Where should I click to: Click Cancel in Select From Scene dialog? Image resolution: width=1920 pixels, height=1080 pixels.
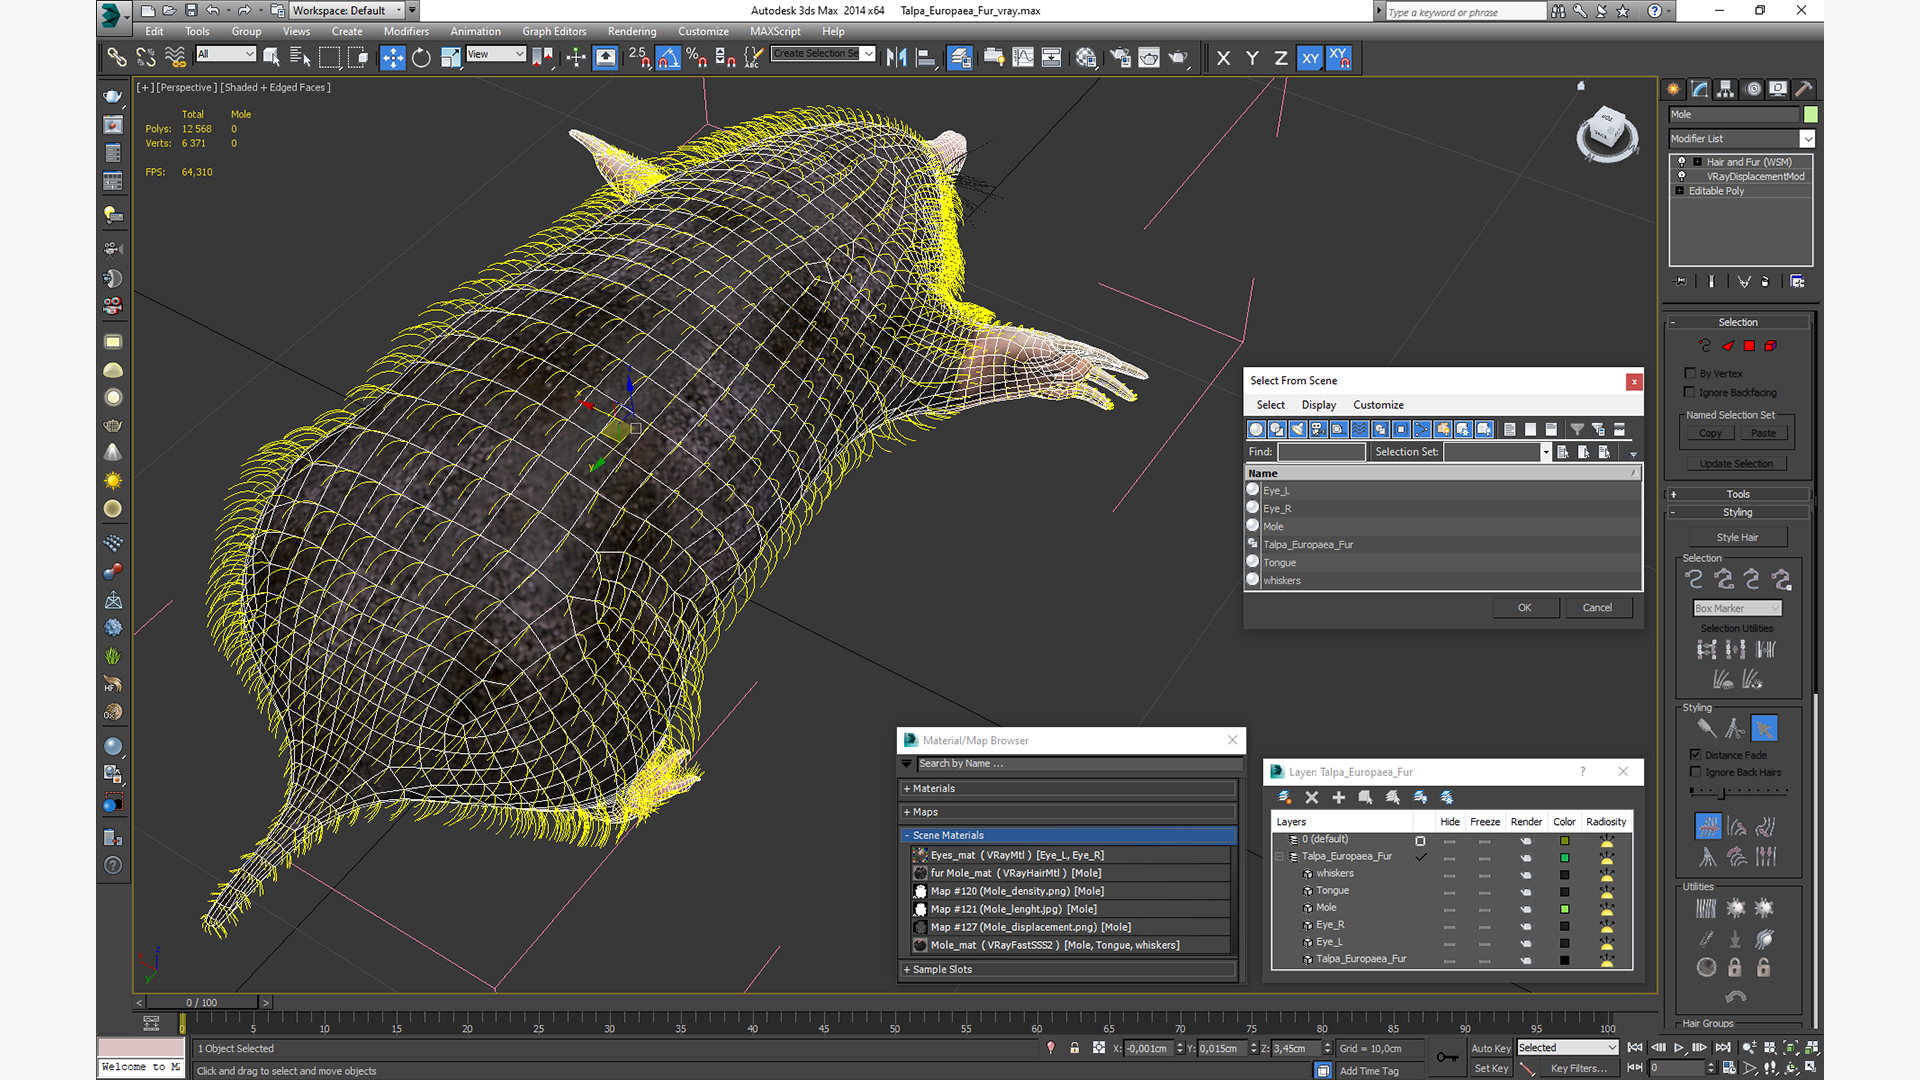(1597, 607)
